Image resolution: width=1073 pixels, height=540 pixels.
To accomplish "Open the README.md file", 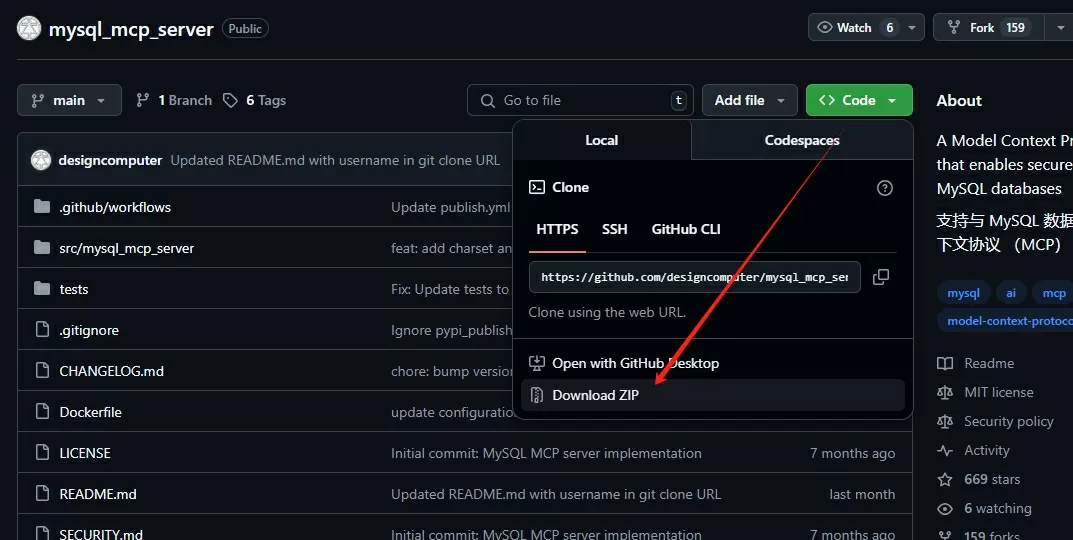I will [x=98, y=494].
